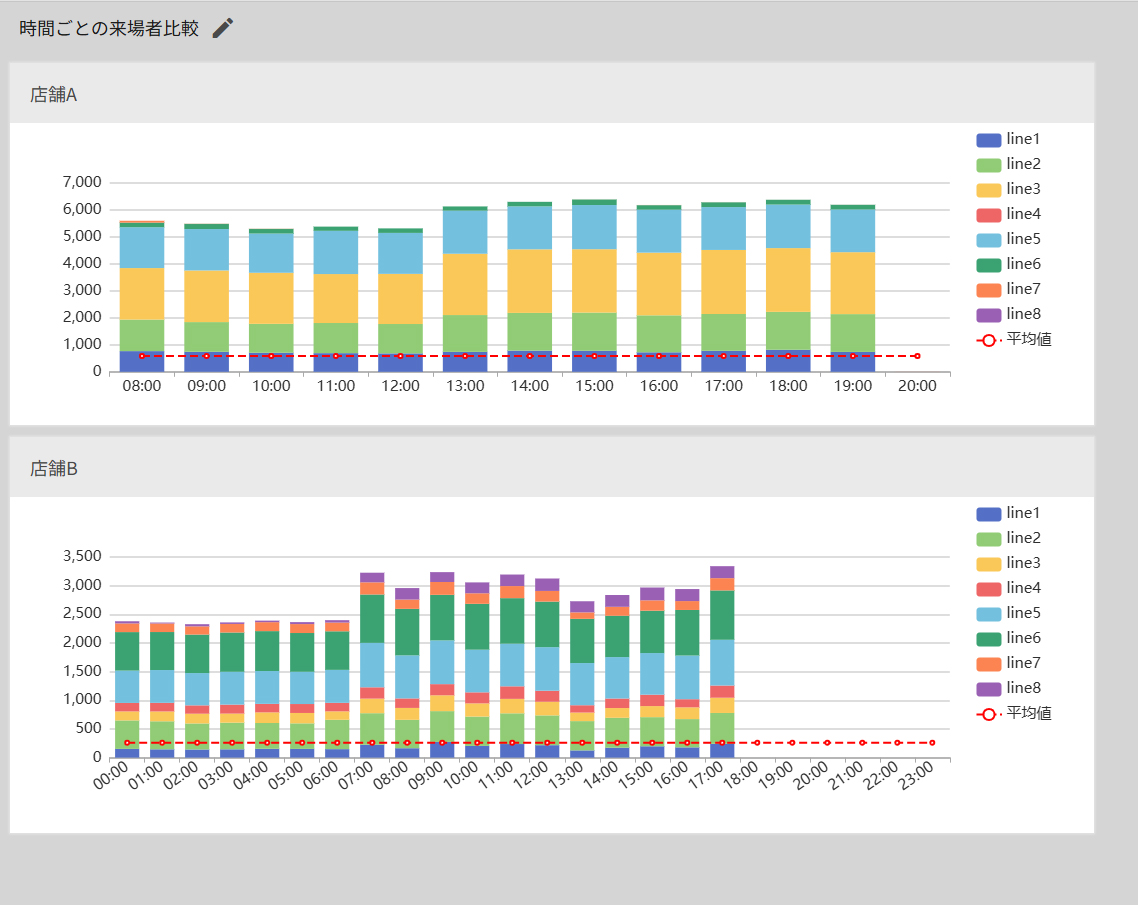The height and width of the screenshot is (905, 1138).
Task: Select the 店舗B panel header
Action: [552, 467]
